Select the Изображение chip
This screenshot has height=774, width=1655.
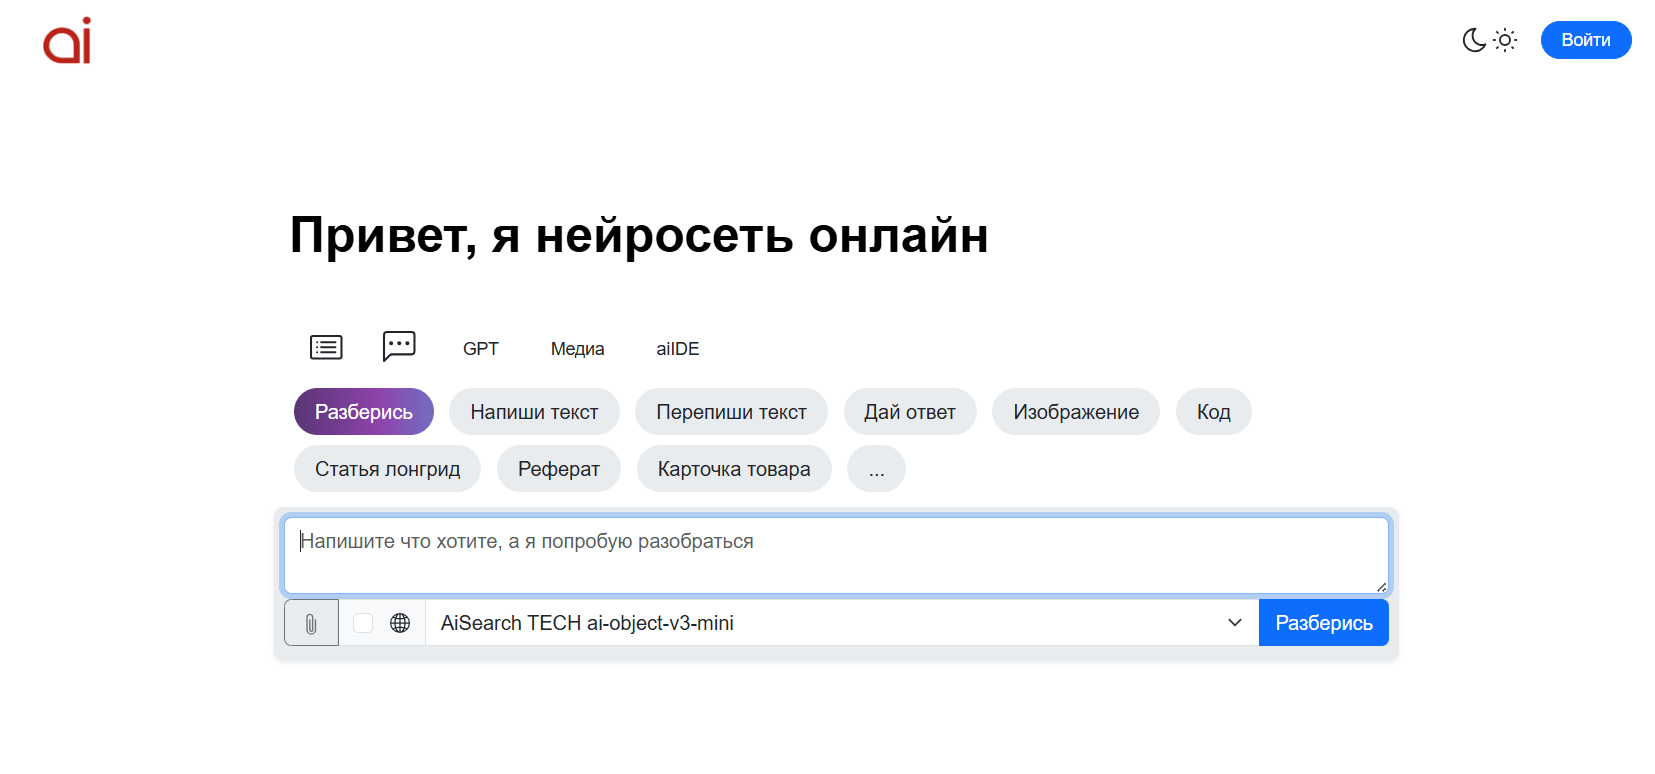coord(1076,412)
